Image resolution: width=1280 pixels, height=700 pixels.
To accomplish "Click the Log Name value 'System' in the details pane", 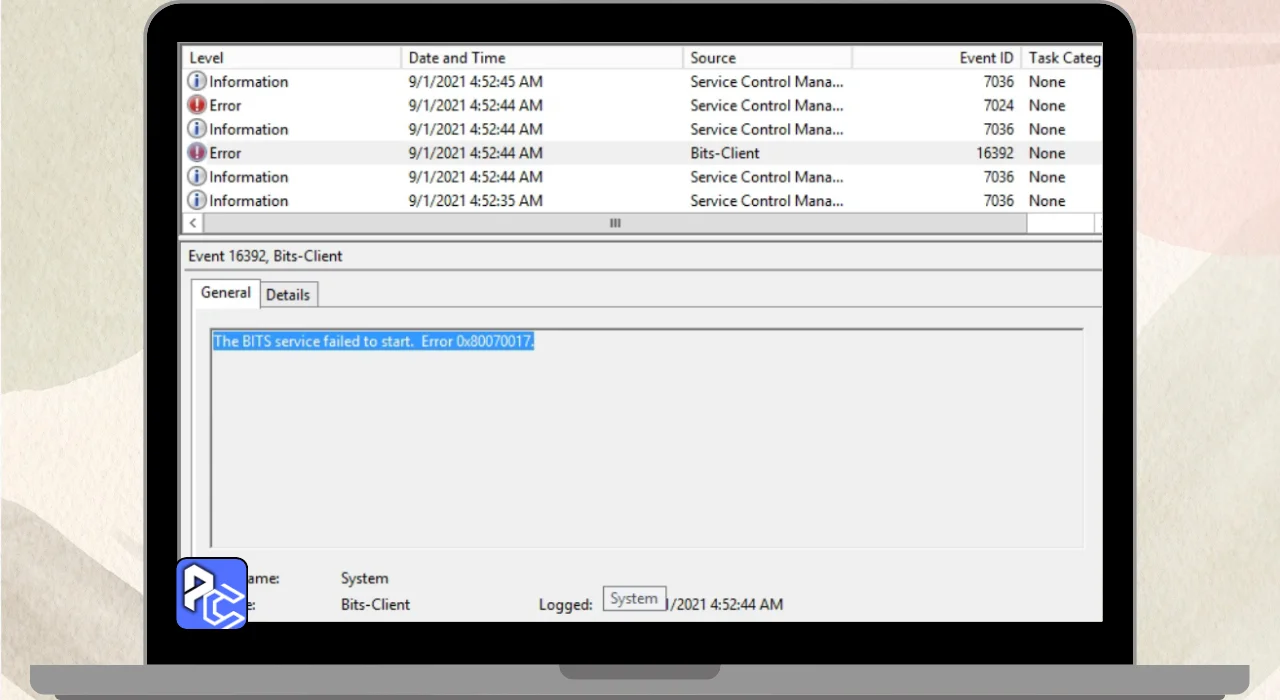I will coord(364,578).
